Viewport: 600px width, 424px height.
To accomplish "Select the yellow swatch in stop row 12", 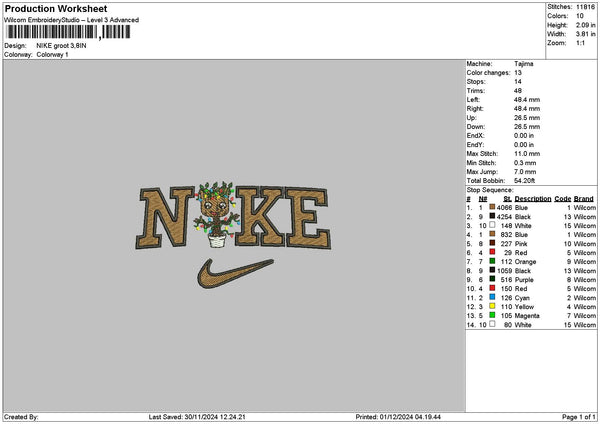I will (x=492, y=306).
